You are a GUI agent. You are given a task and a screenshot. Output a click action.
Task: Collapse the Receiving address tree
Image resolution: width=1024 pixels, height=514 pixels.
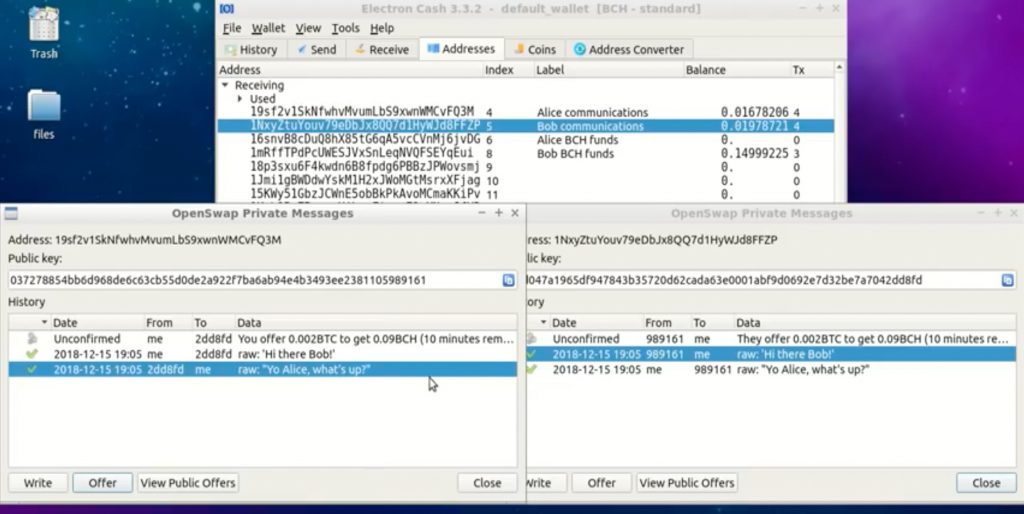[x=226, y=86]
